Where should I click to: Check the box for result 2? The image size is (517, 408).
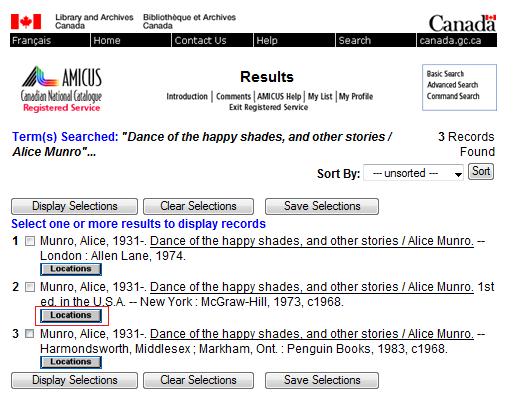(x=30, y=287)
